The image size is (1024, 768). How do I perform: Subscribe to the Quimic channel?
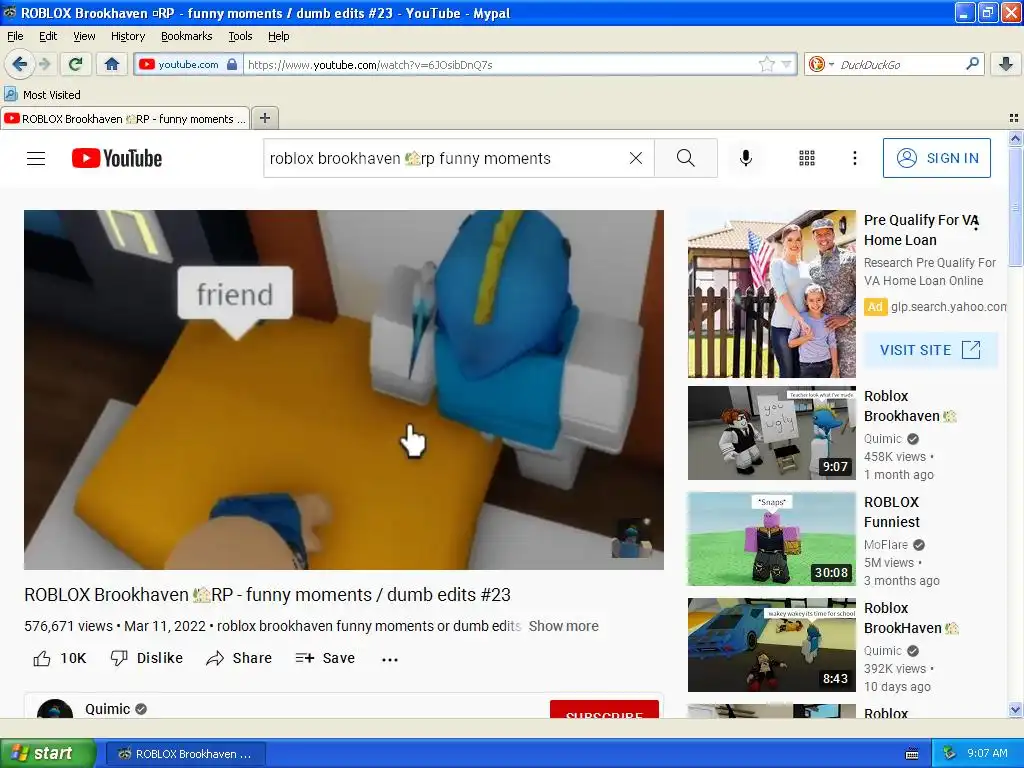(604, 710)
